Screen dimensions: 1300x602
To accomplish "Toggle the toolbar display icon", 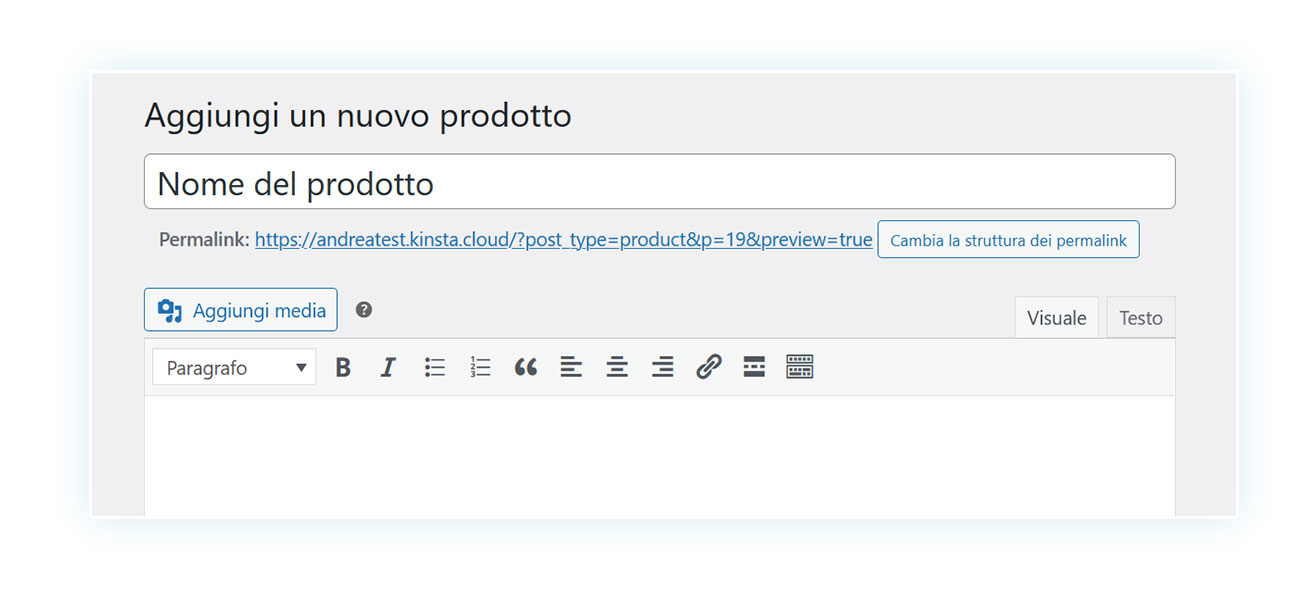I will click(x=800, y=367).
